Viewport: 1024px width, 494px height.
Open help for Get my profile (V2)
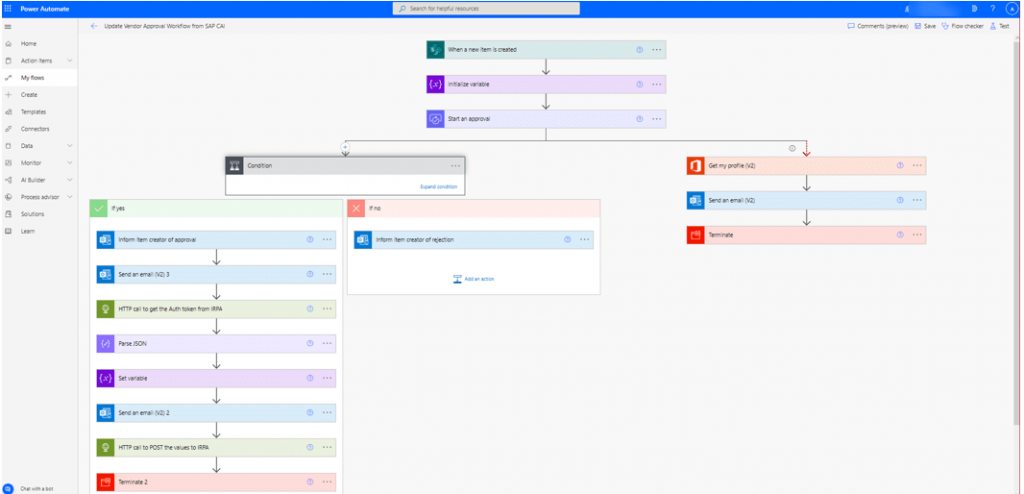[x=900, y=166]
